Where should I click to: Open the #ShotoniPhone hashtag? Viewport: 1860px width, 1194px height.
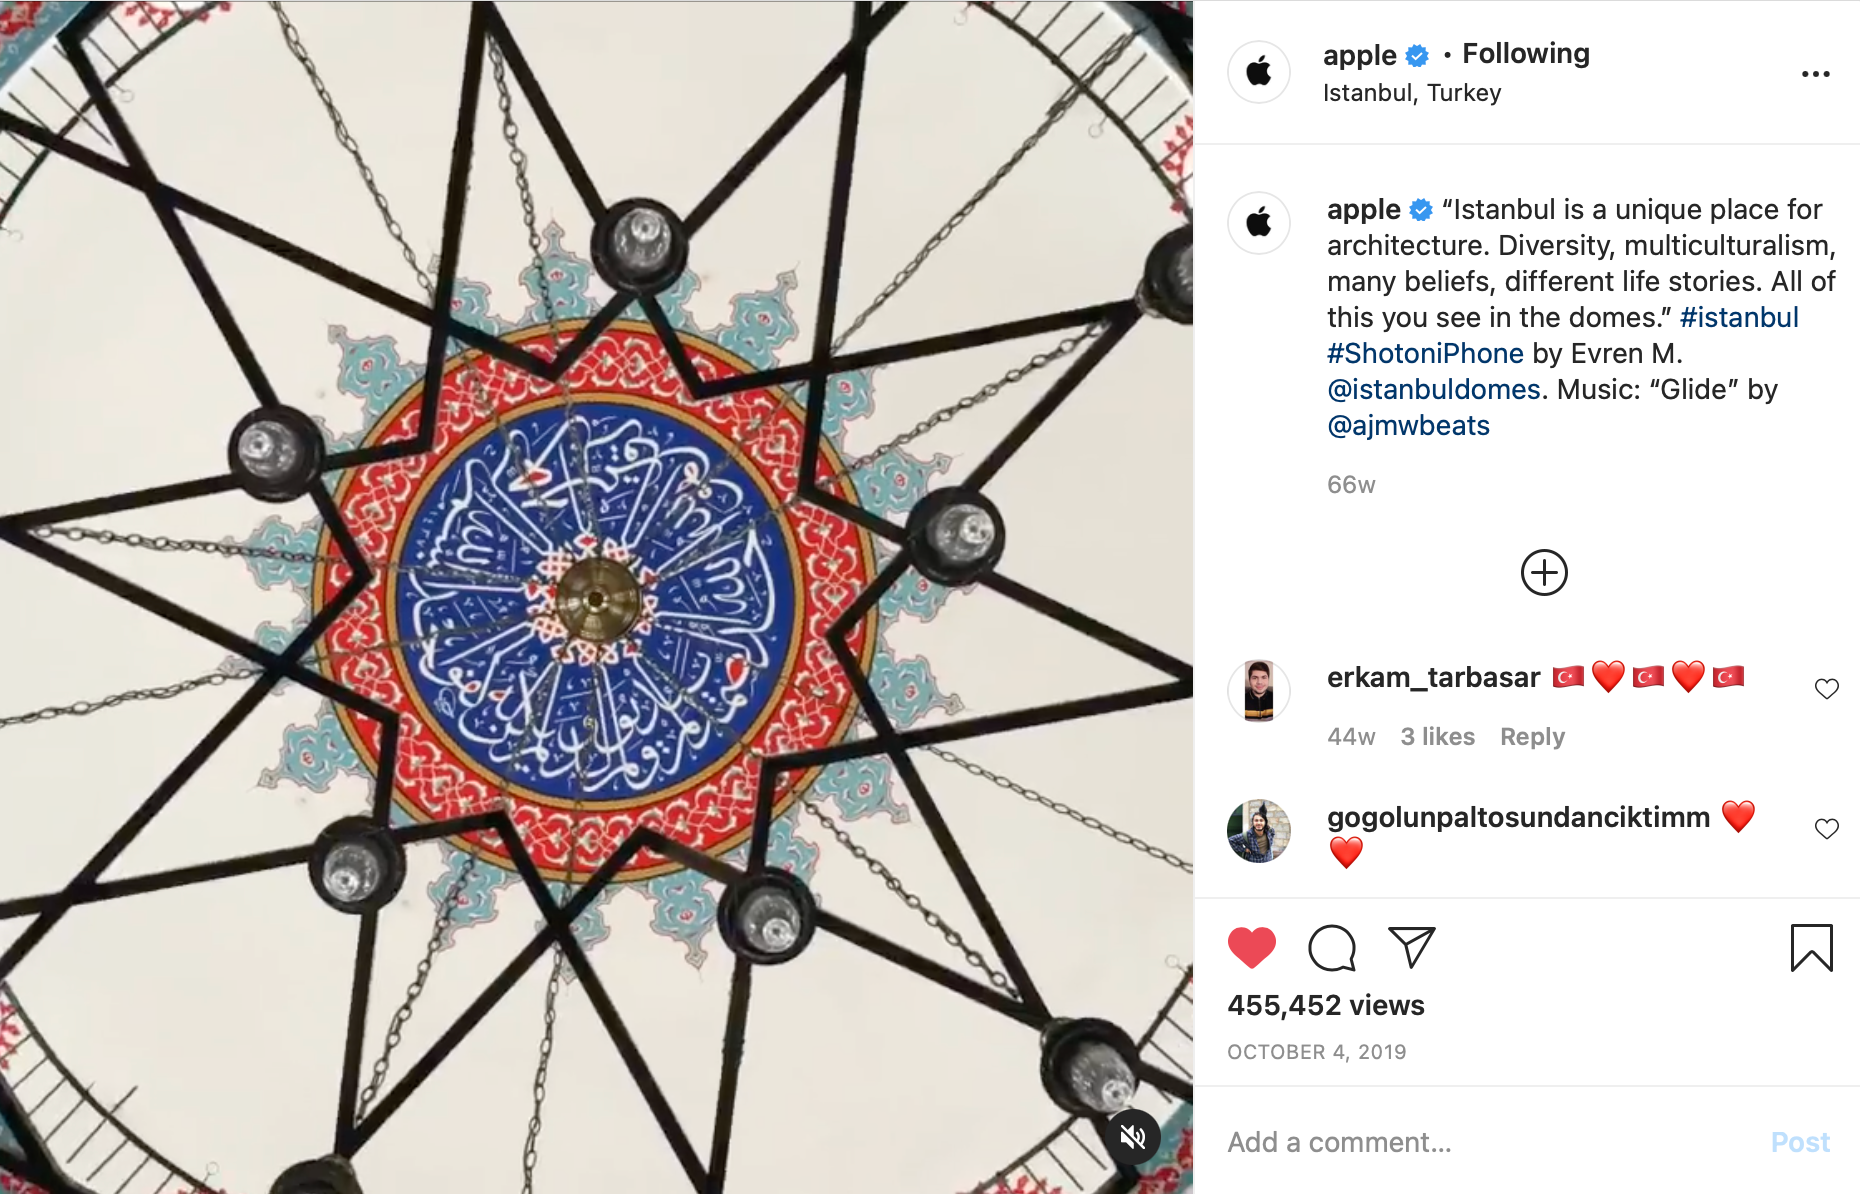pos(1424,354)
